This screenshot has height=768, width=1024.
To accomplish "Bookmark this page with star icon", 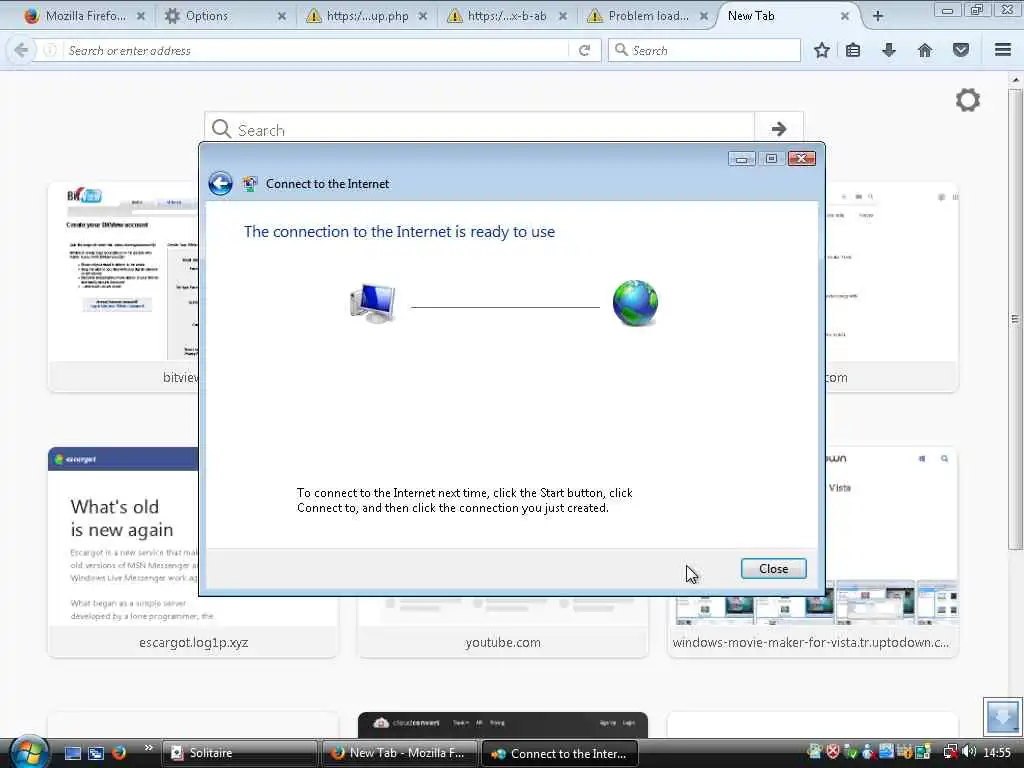I will click(822, 50).
